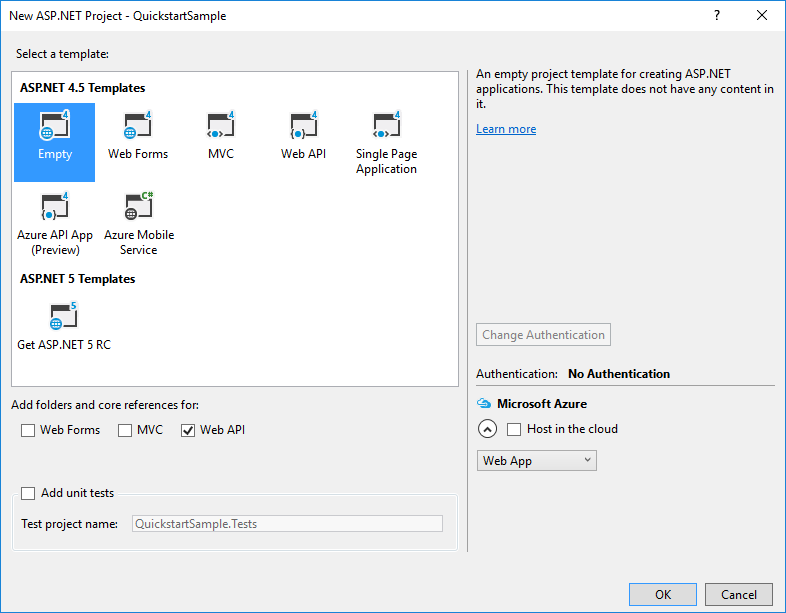Click the Test project name field

tap(287, 524)
